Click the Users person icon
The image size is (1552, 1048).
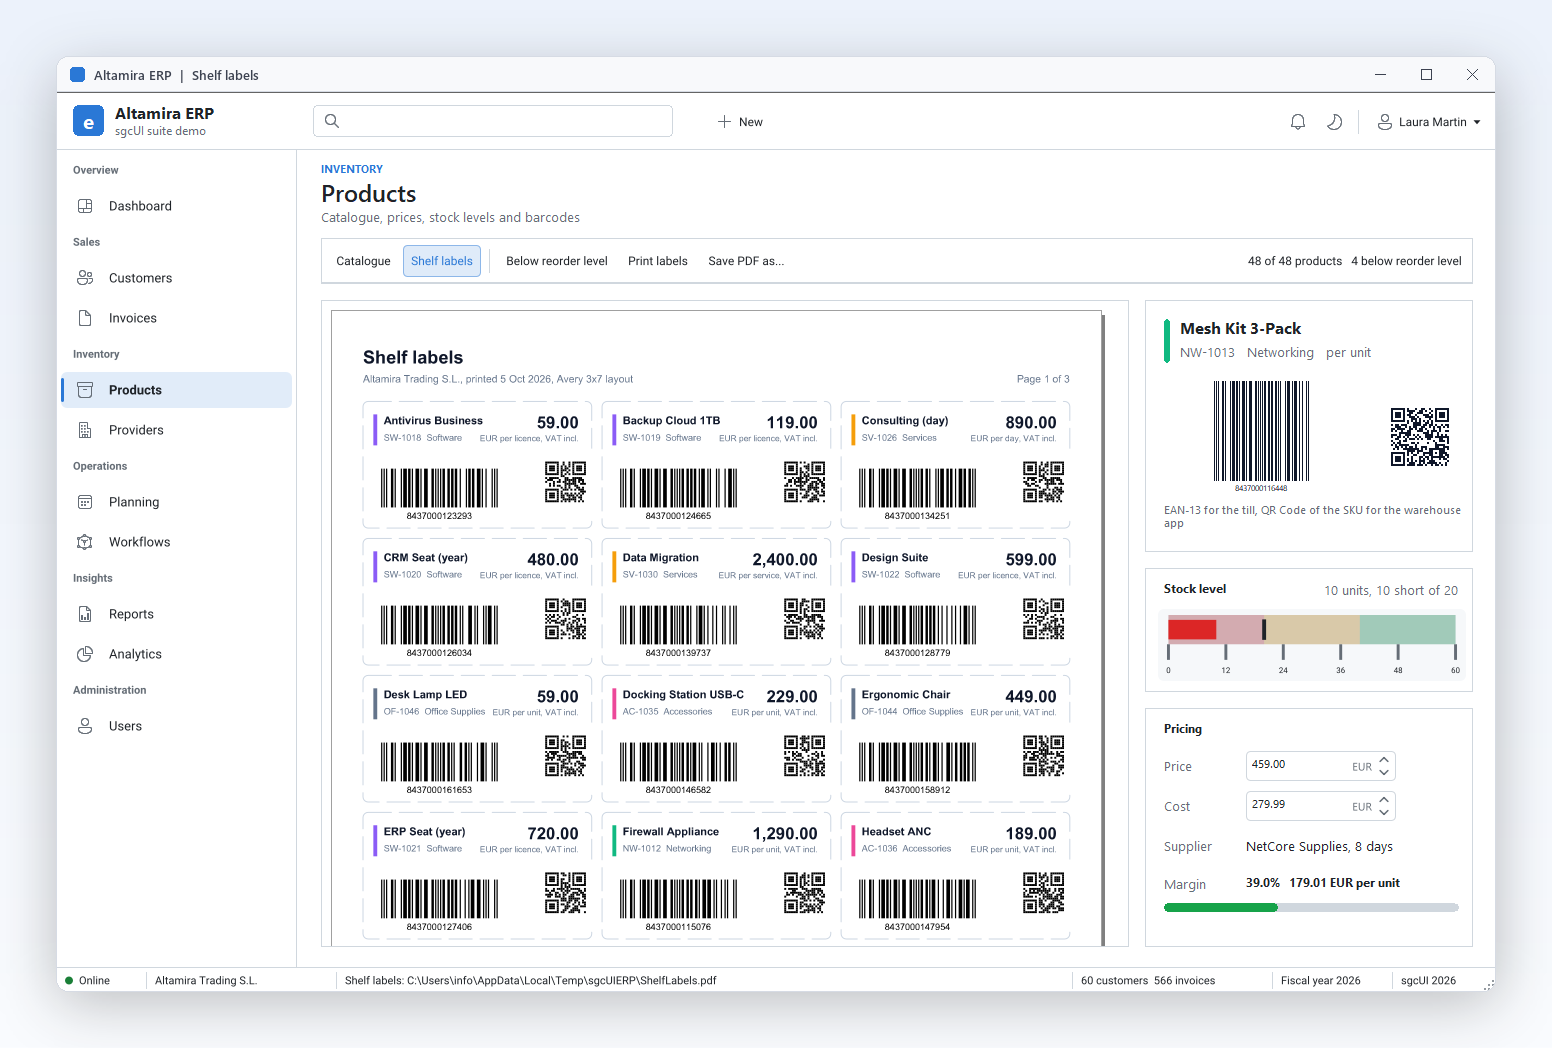pos(85,726)
